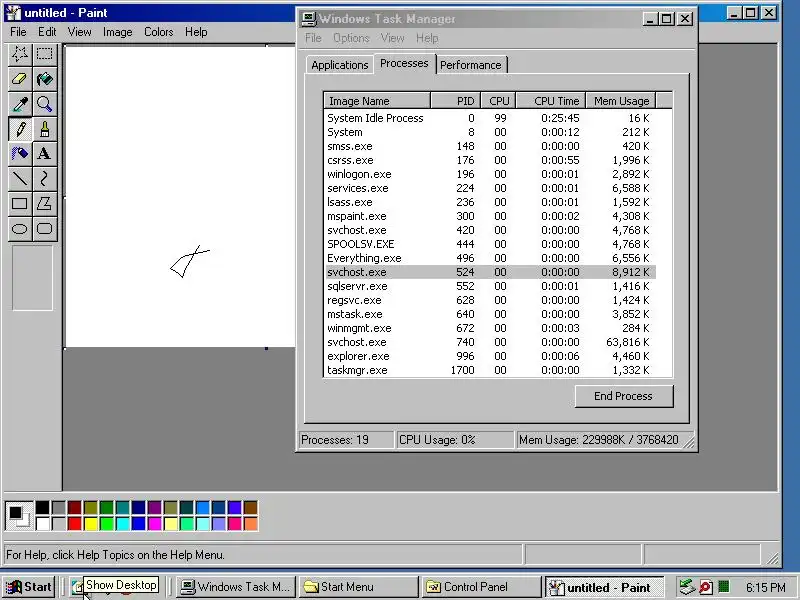Open the Start menu button
This screenshot has width=800, height=600.
click(29, 587)
